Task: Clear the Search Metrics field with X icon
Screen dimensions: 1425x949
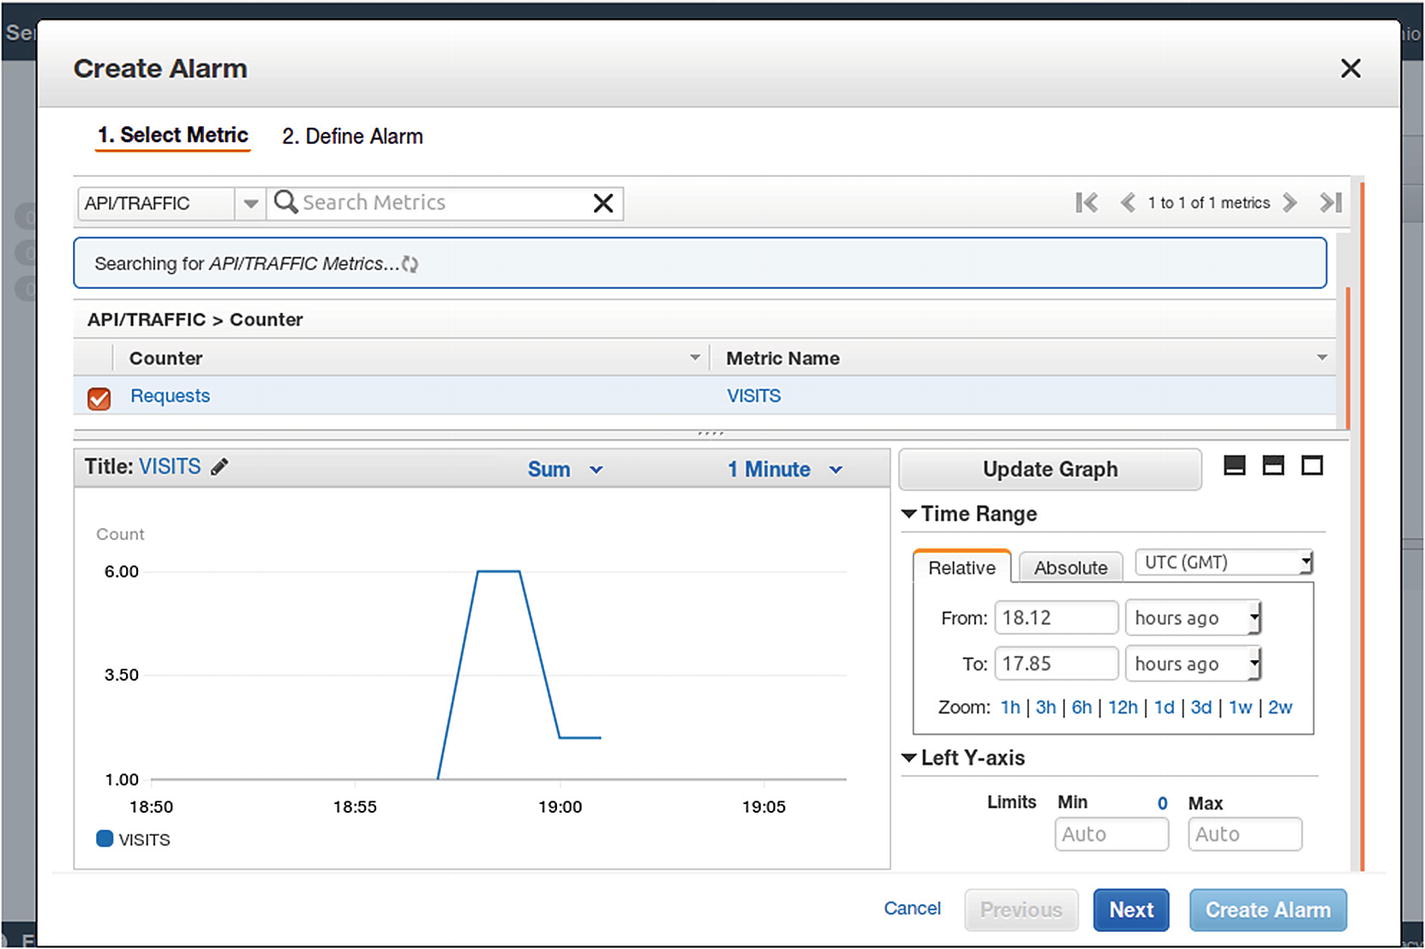Action: coord(603,204)
